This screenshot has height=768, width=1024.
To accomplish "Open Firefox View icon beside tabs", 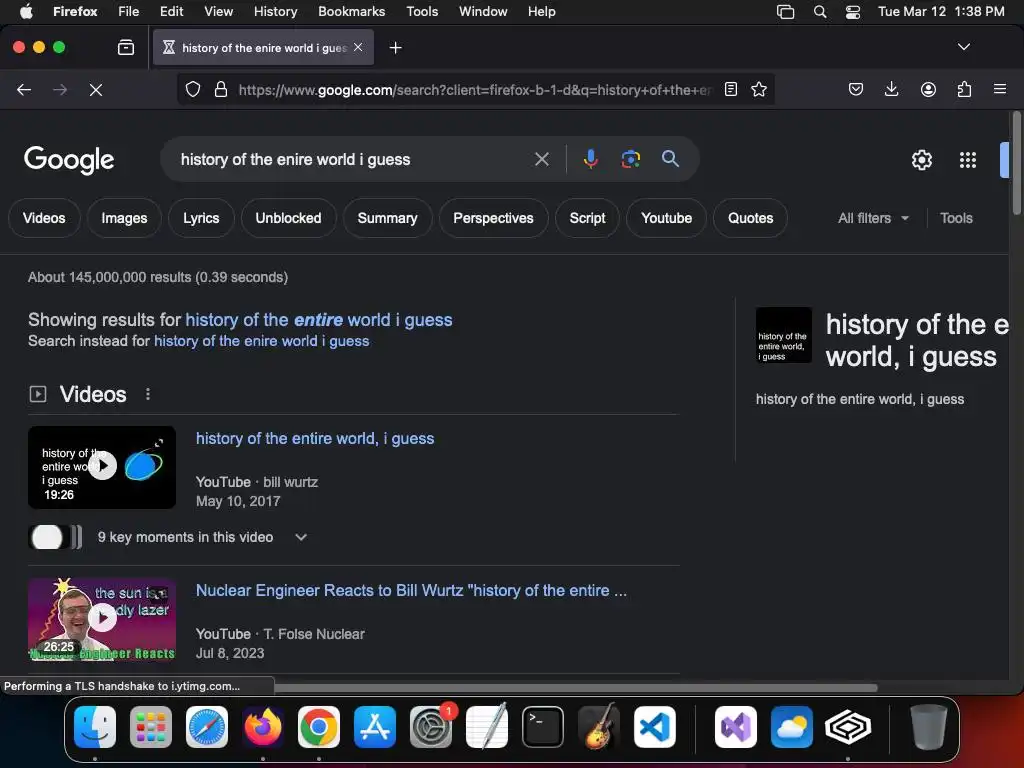I will click(126, 47).
